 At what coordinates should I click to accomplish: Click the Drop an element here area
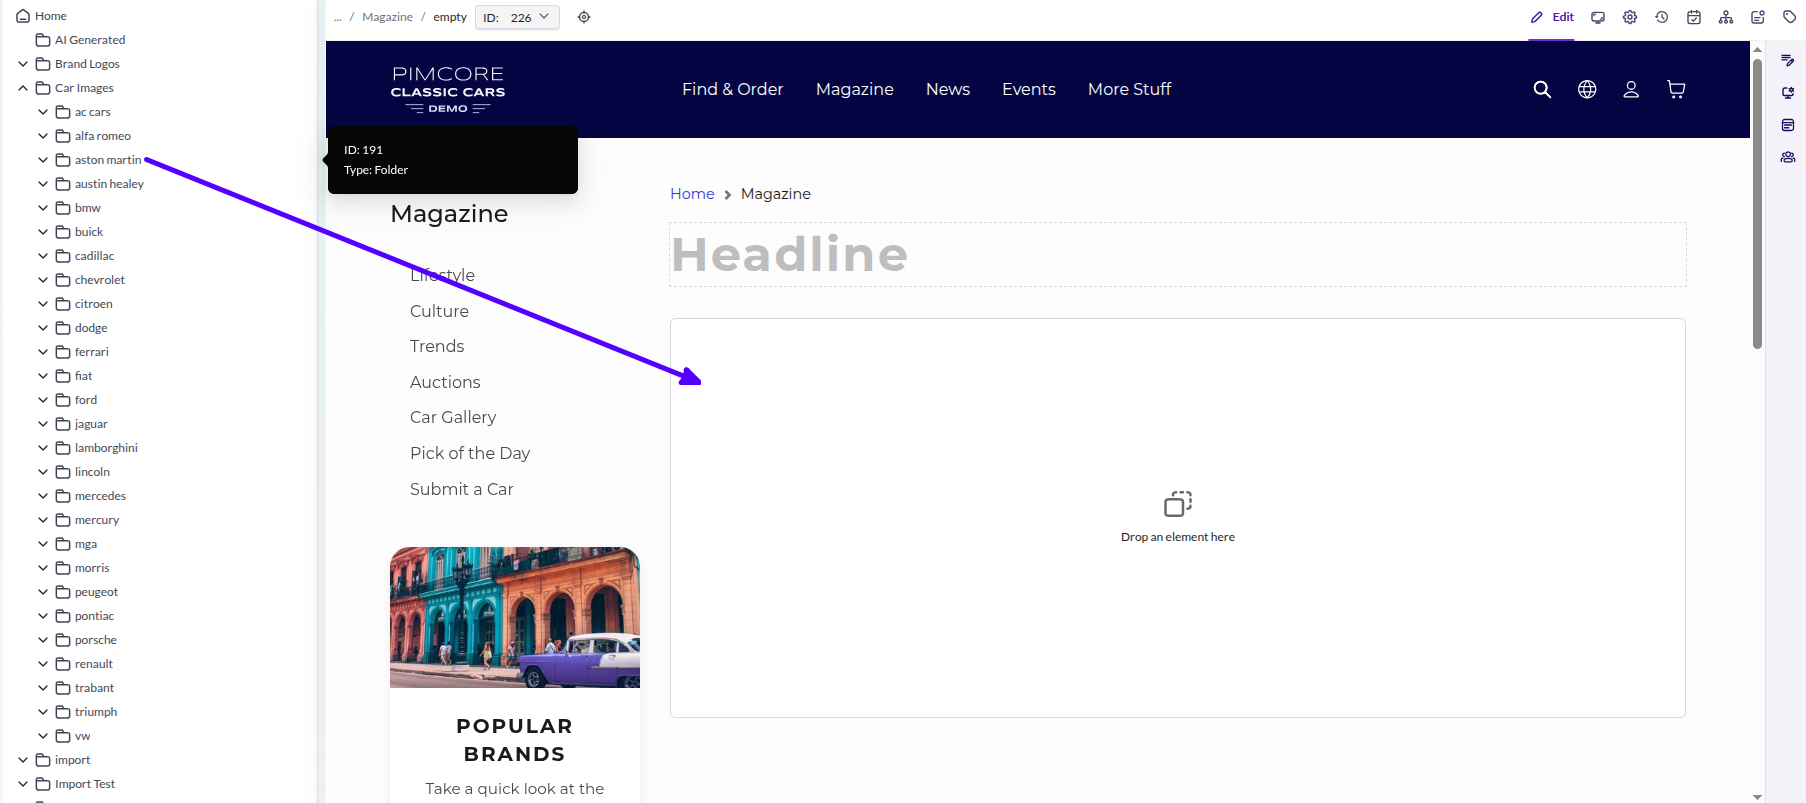(x=1178, y=518)
